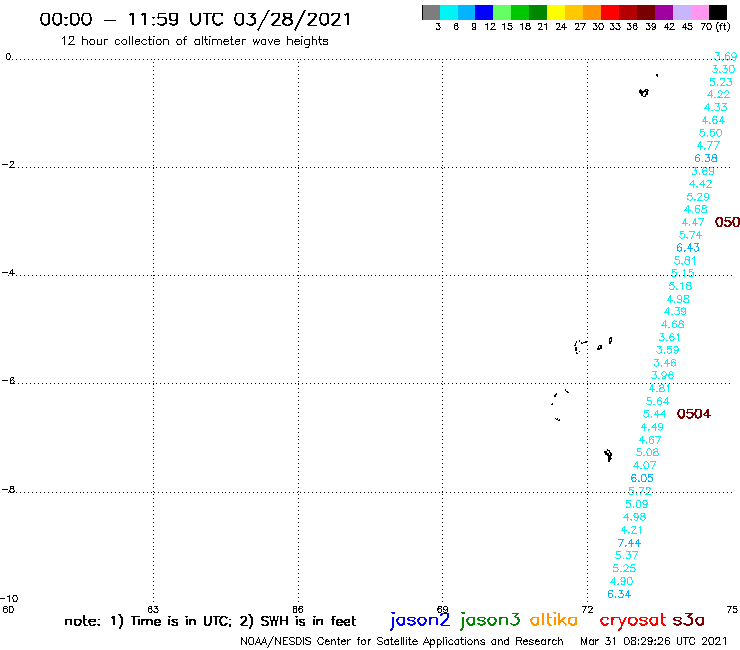This screenshot has height=650, width=740.
Task: Click the gray swatch in the color scale
Action: tap(431, 12)
